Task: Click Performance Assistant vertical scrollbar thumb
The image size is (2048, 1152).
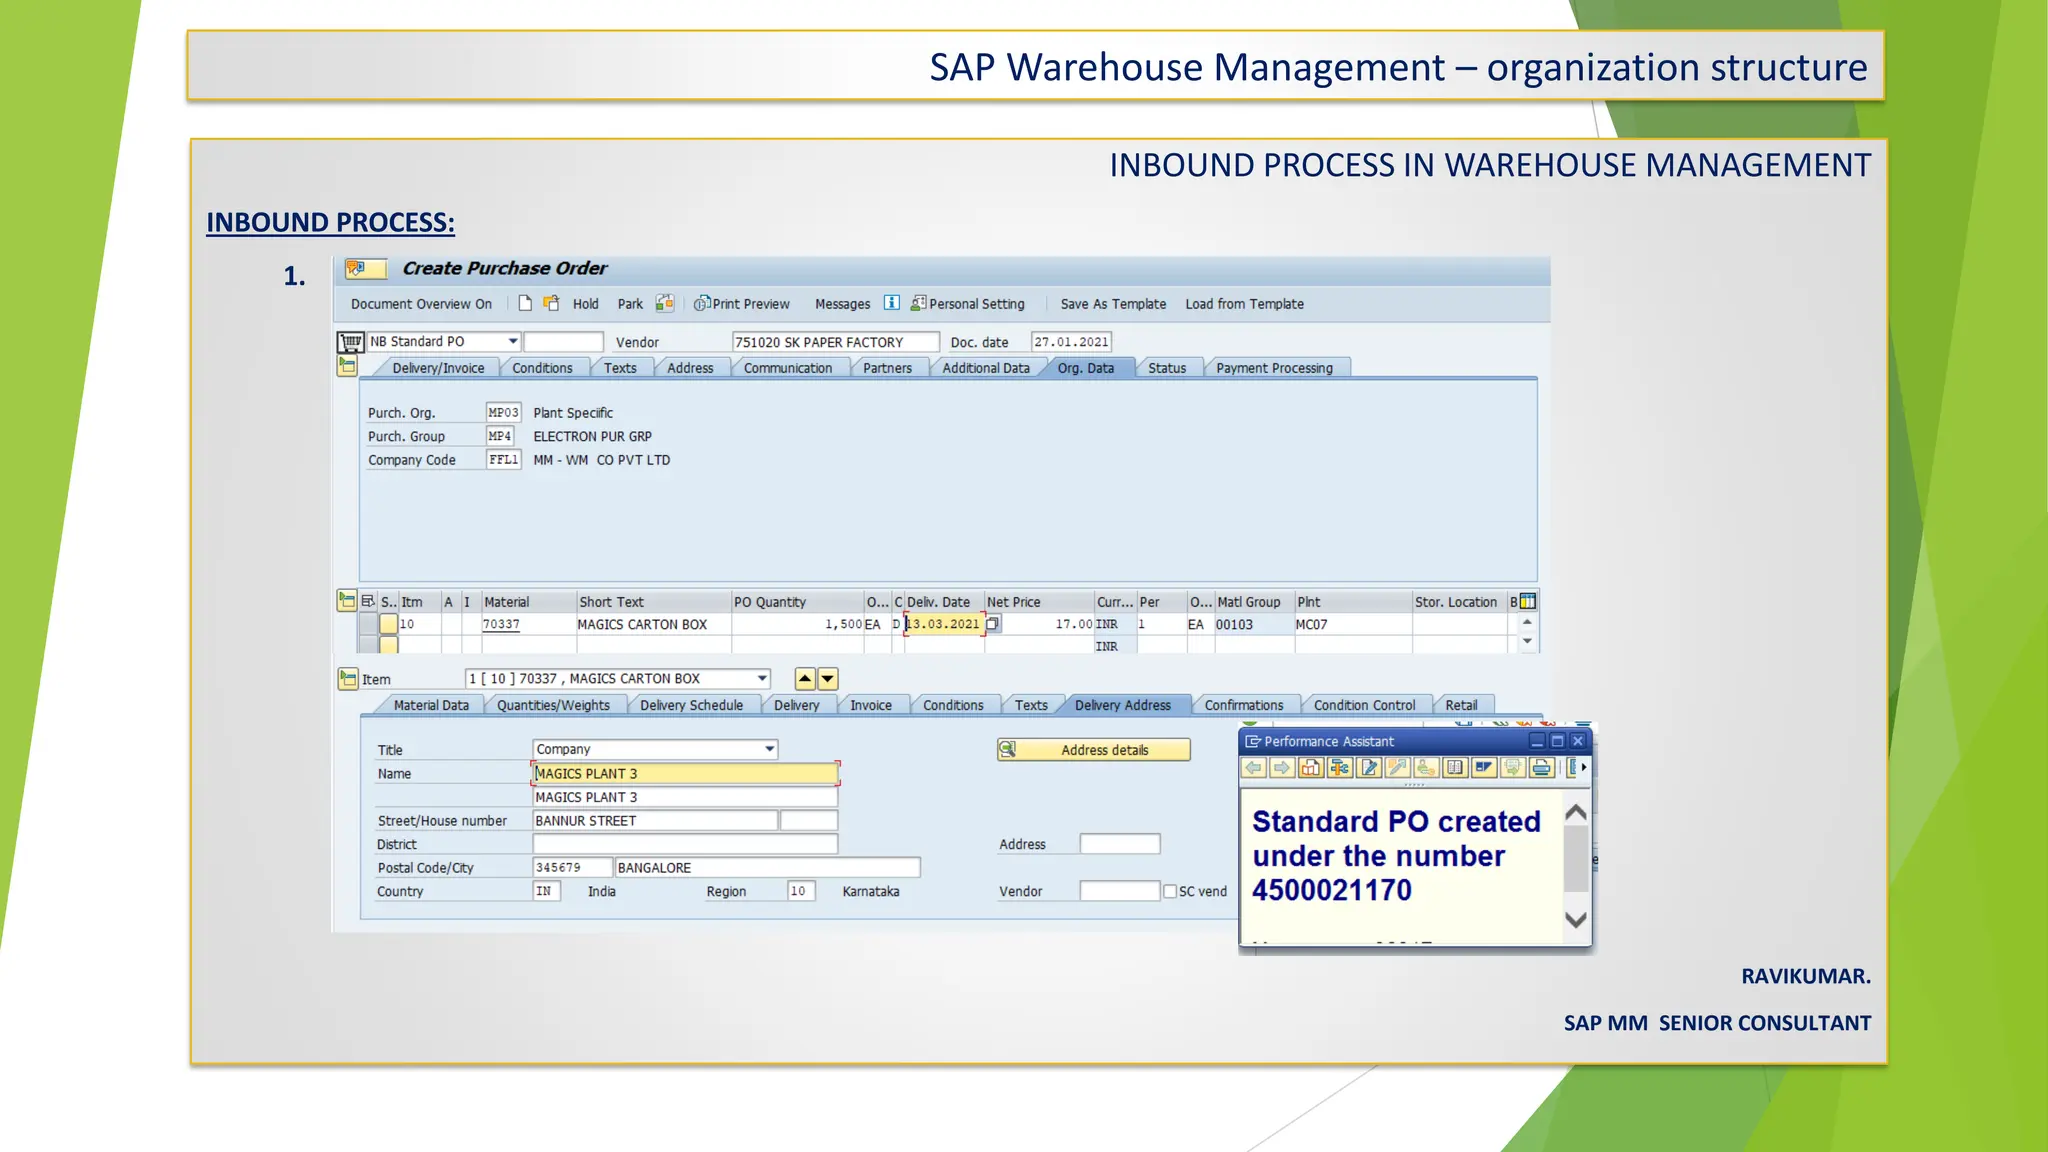Action: 1576,860
